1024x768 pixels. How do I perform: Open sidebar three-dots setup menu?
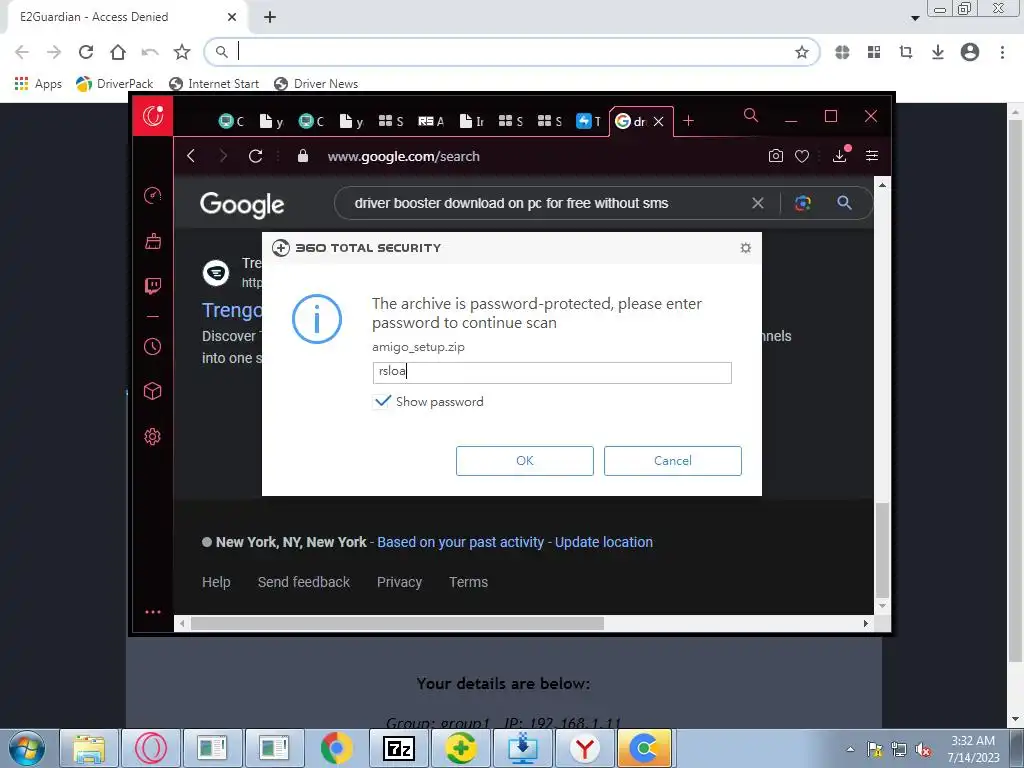[x=153, y=612]
